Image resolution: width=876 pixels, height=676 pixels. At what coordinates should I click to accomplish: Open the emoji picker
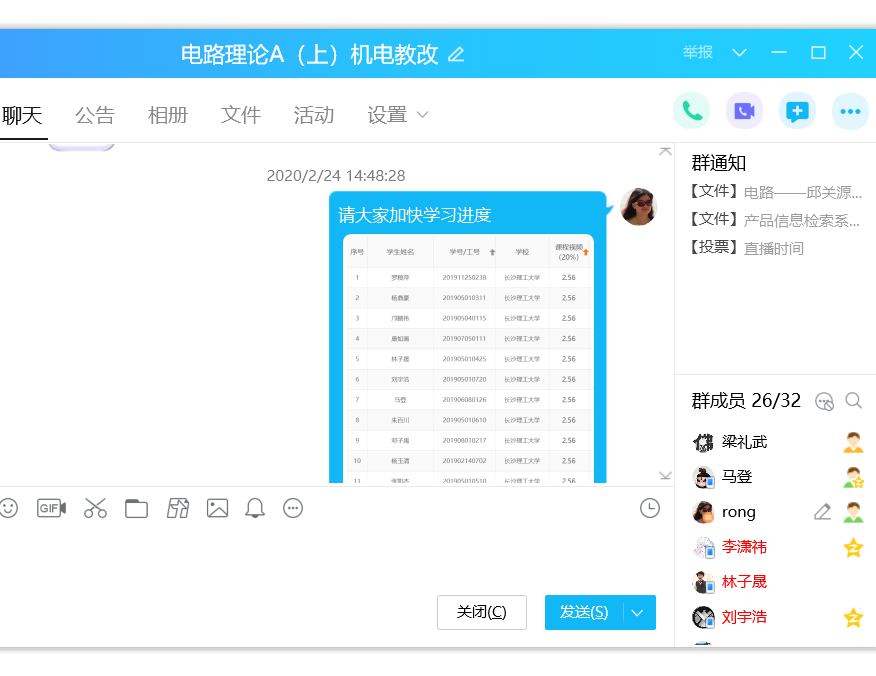click(8, 508)
